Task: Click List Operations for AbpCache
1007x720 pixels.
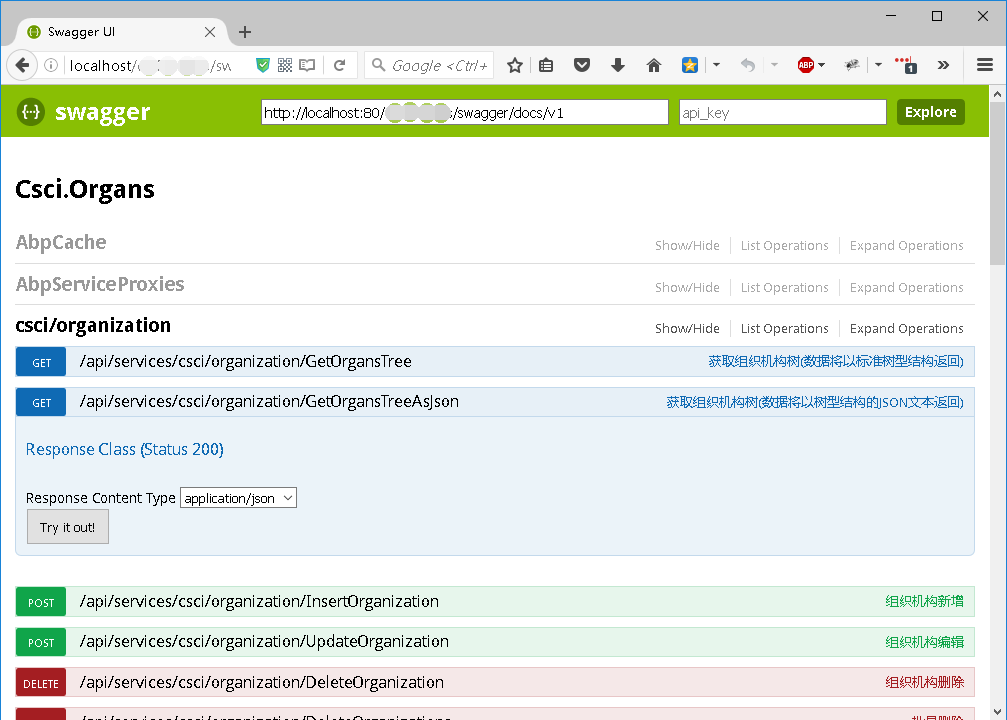Action: coord(784,245)
